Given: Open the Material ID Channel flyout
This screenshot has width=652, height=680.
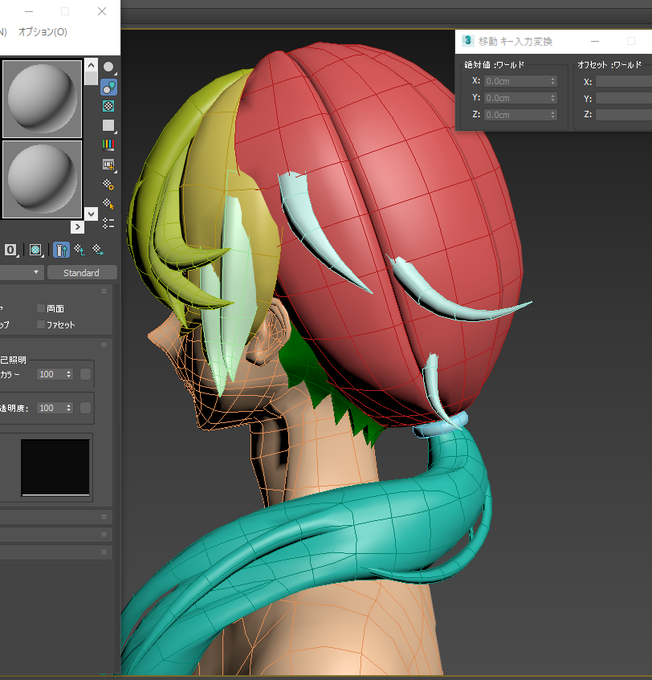Looking at the screenshot, I should pyautogui.click(x=11, y=250).
